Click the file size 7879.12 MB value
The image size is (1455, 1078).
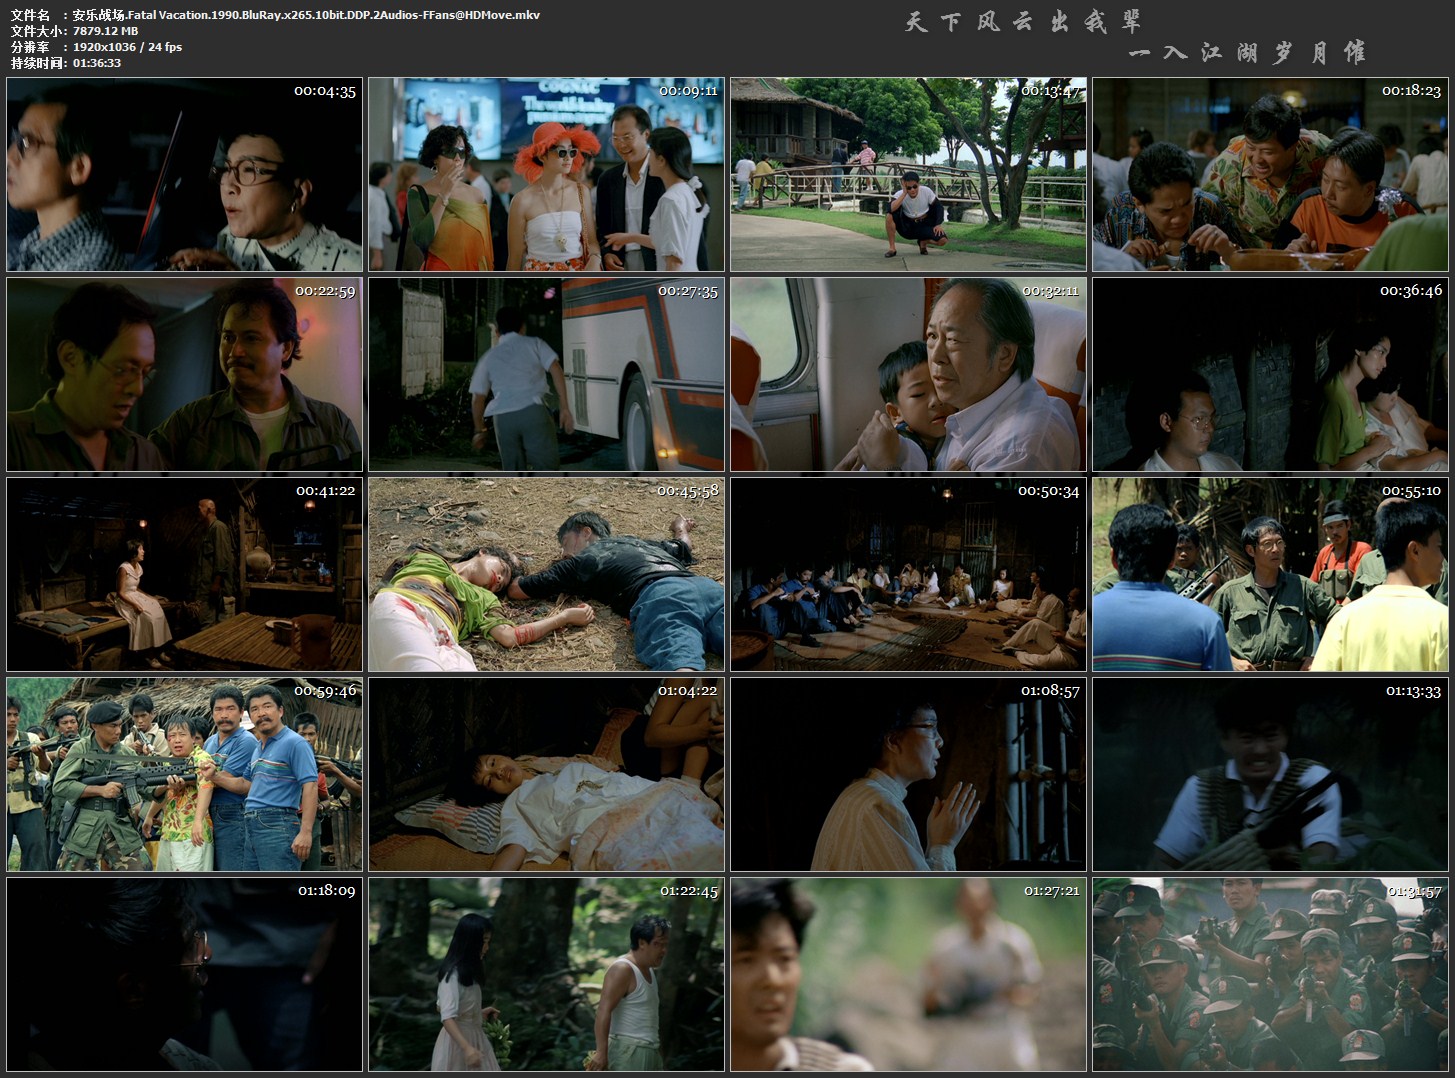click(106, 31)
